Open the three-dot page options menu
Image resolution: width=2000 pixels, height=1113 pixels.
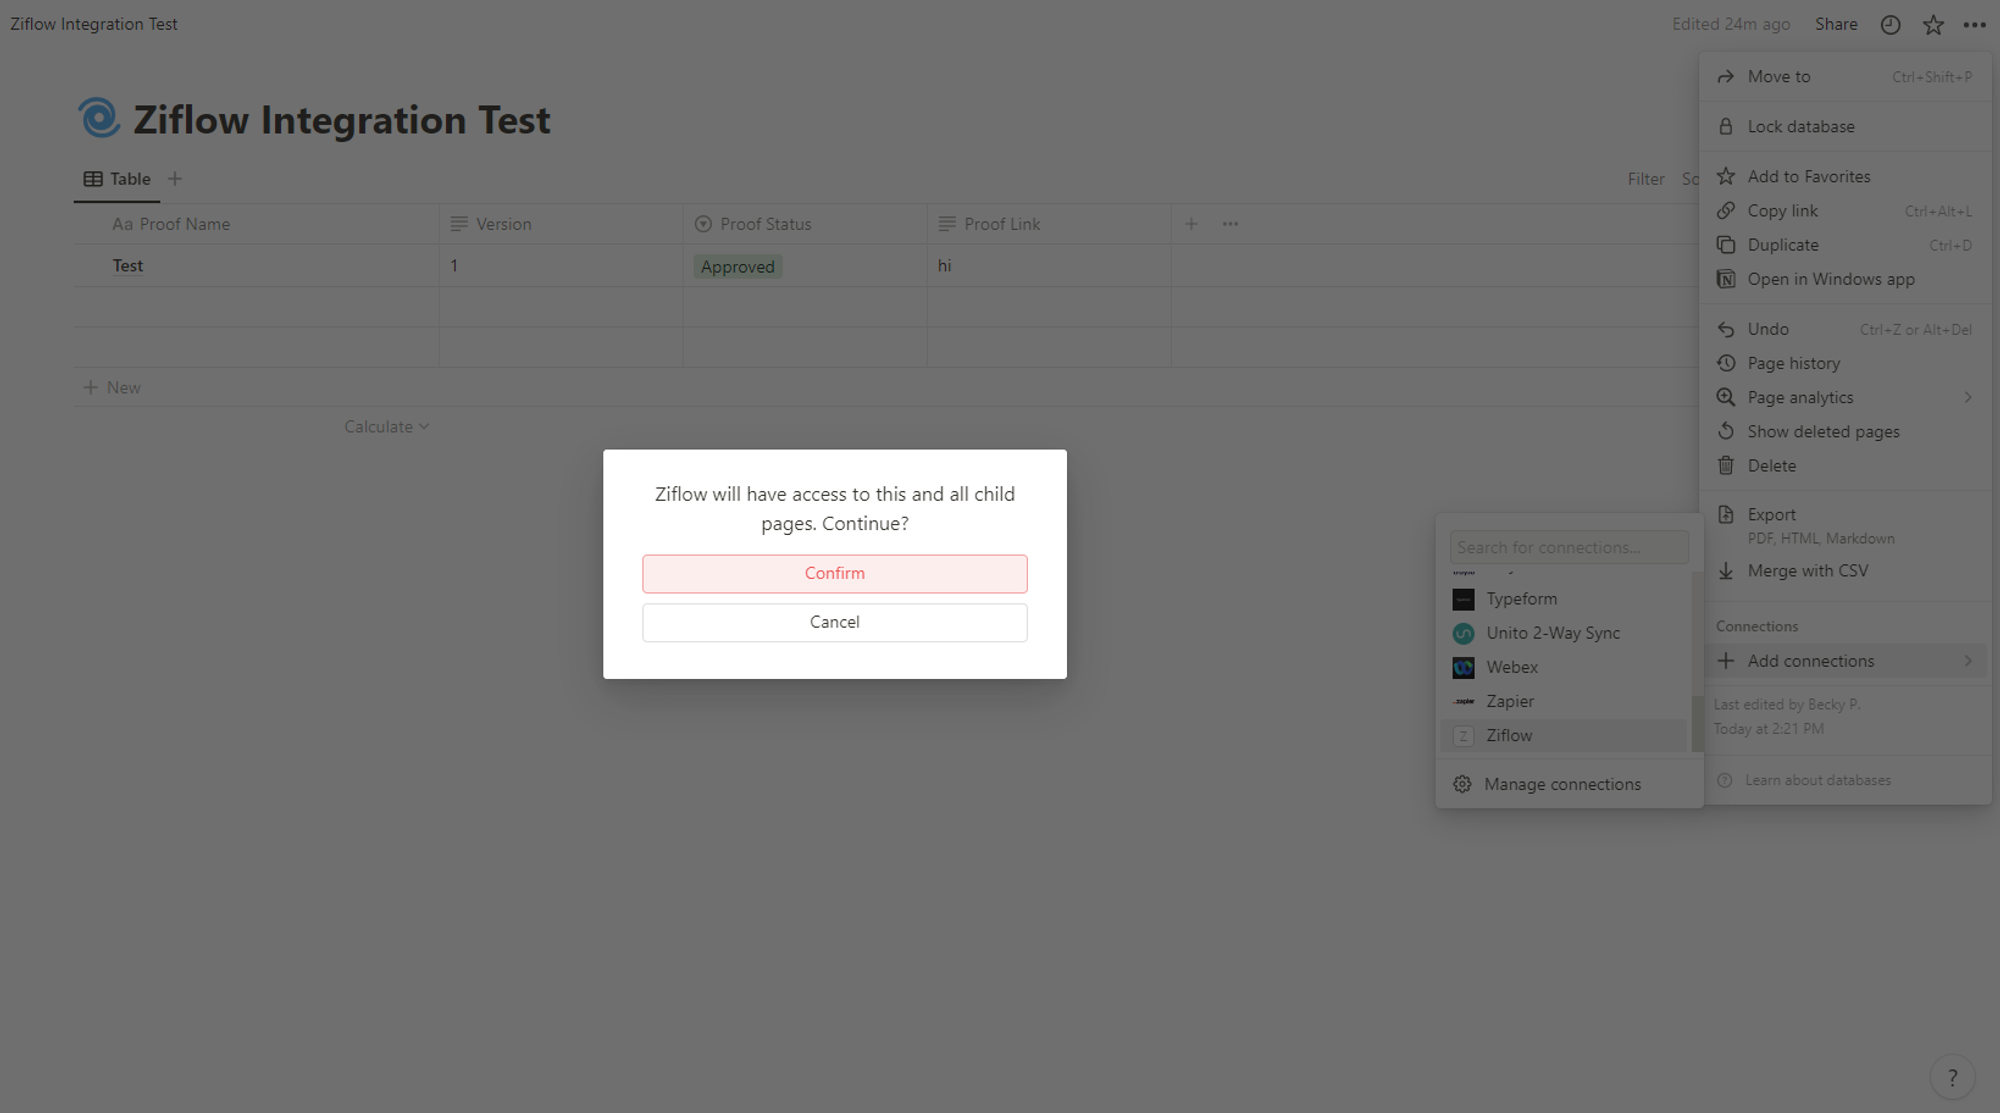[1974, 25]
